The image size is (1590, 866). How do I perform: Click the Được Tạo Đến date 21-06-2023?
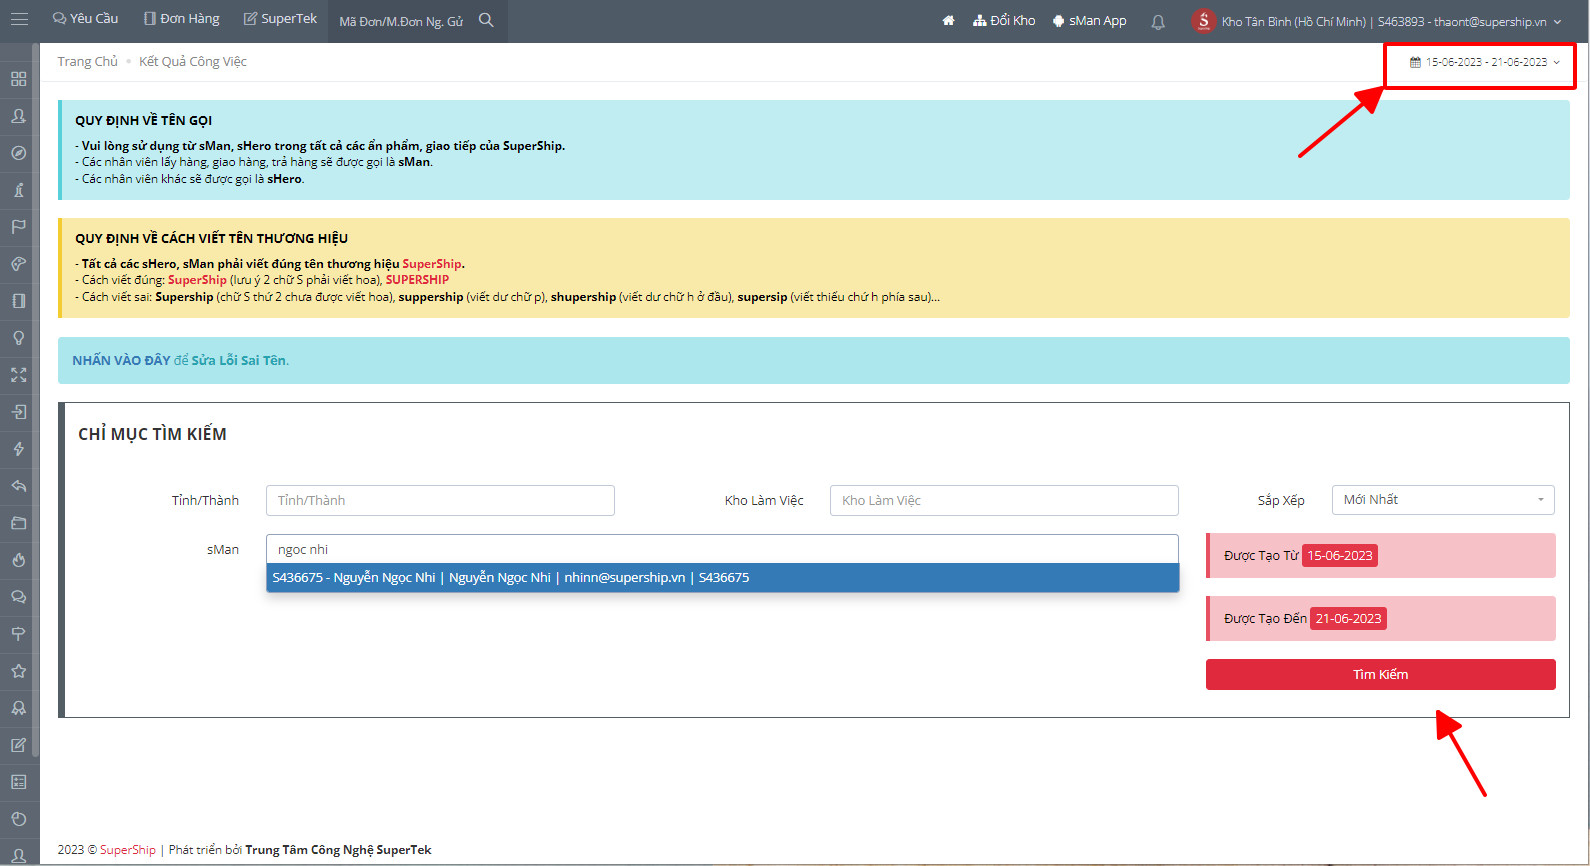coord(1348,619)
